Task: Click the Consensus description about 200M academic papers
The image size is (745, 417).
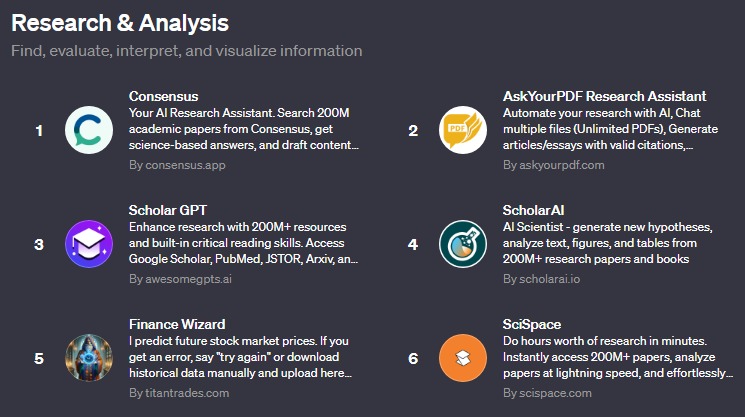Action: point(243,129)
